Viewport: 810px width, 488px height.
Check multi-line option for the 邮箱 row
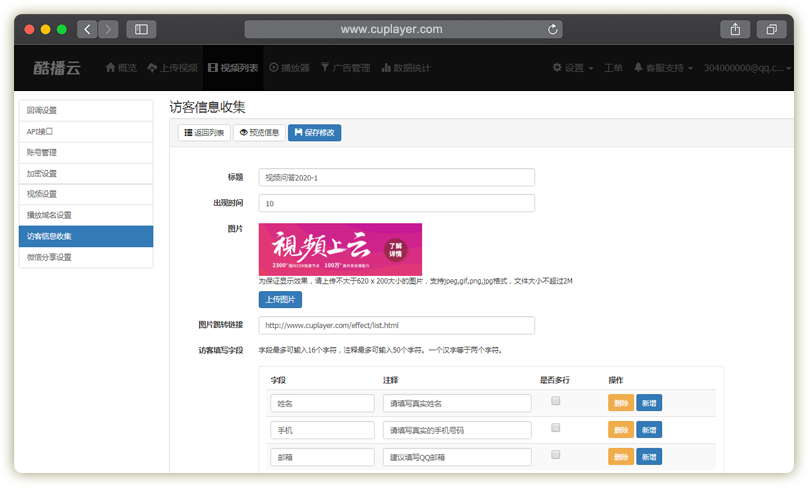click(x=556, y=455)
